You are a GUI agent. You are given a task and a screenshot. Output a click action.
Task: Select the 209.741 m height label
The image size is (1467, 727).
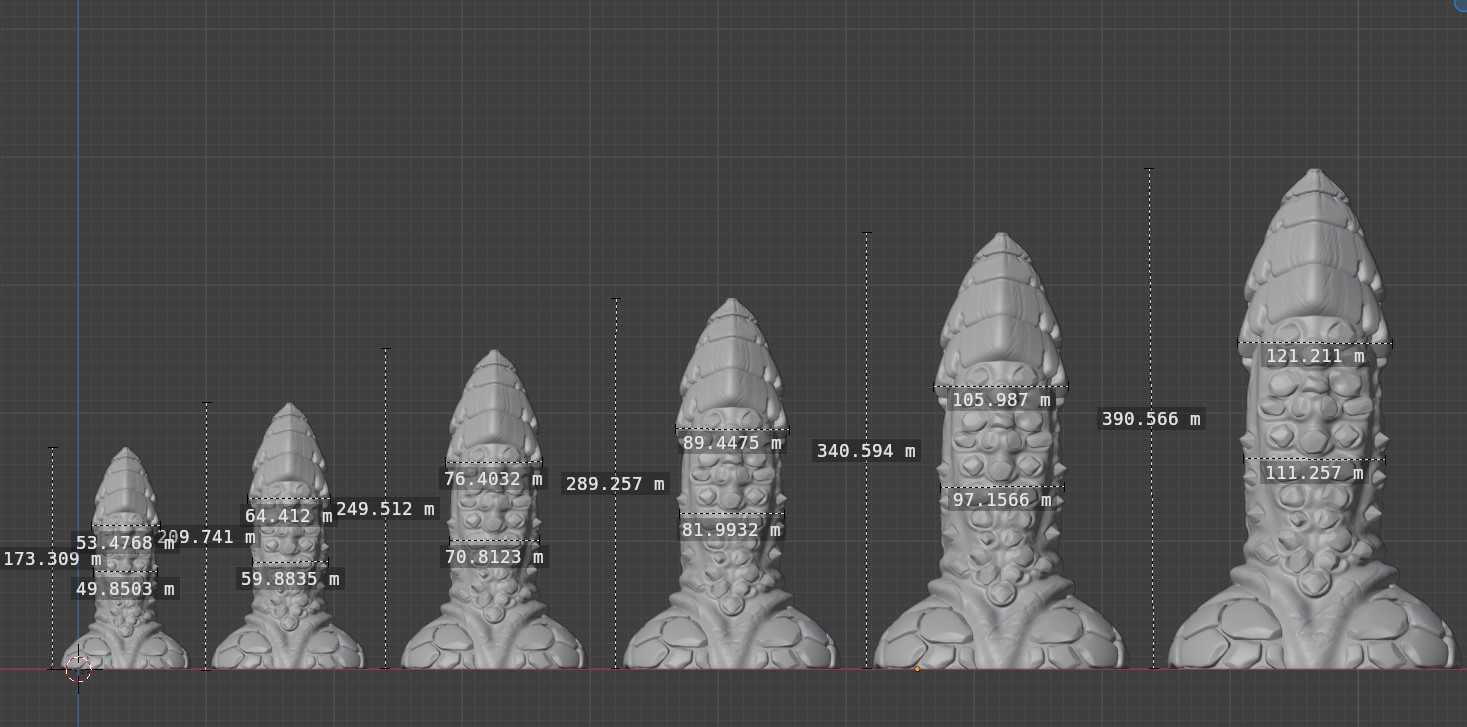click(x=207, y=537)
